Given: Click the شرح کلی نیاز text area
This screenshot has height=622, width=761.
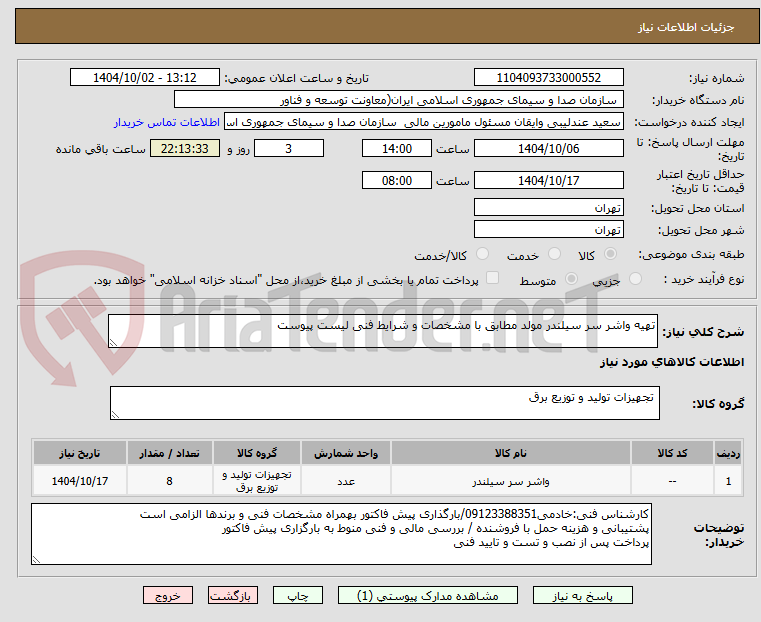Looking at the screenshot, I should coord(382,331).
